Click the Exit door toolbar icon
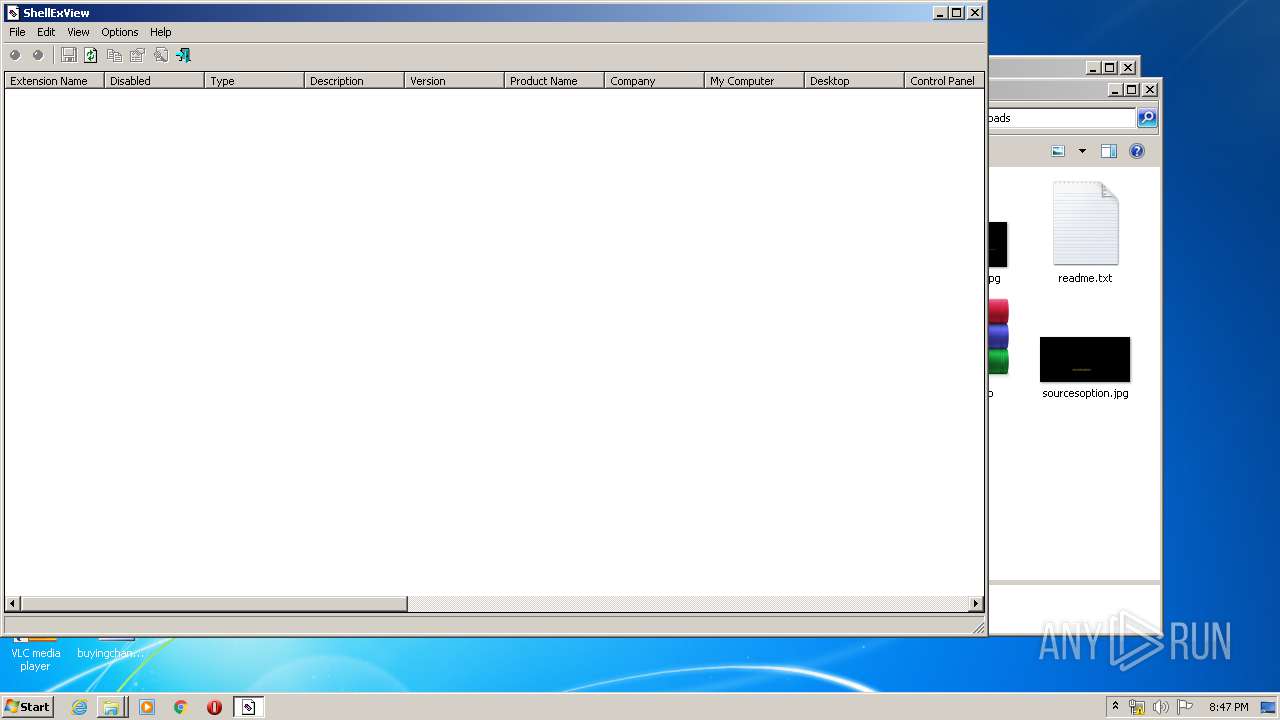 click(x=183, y=55)
